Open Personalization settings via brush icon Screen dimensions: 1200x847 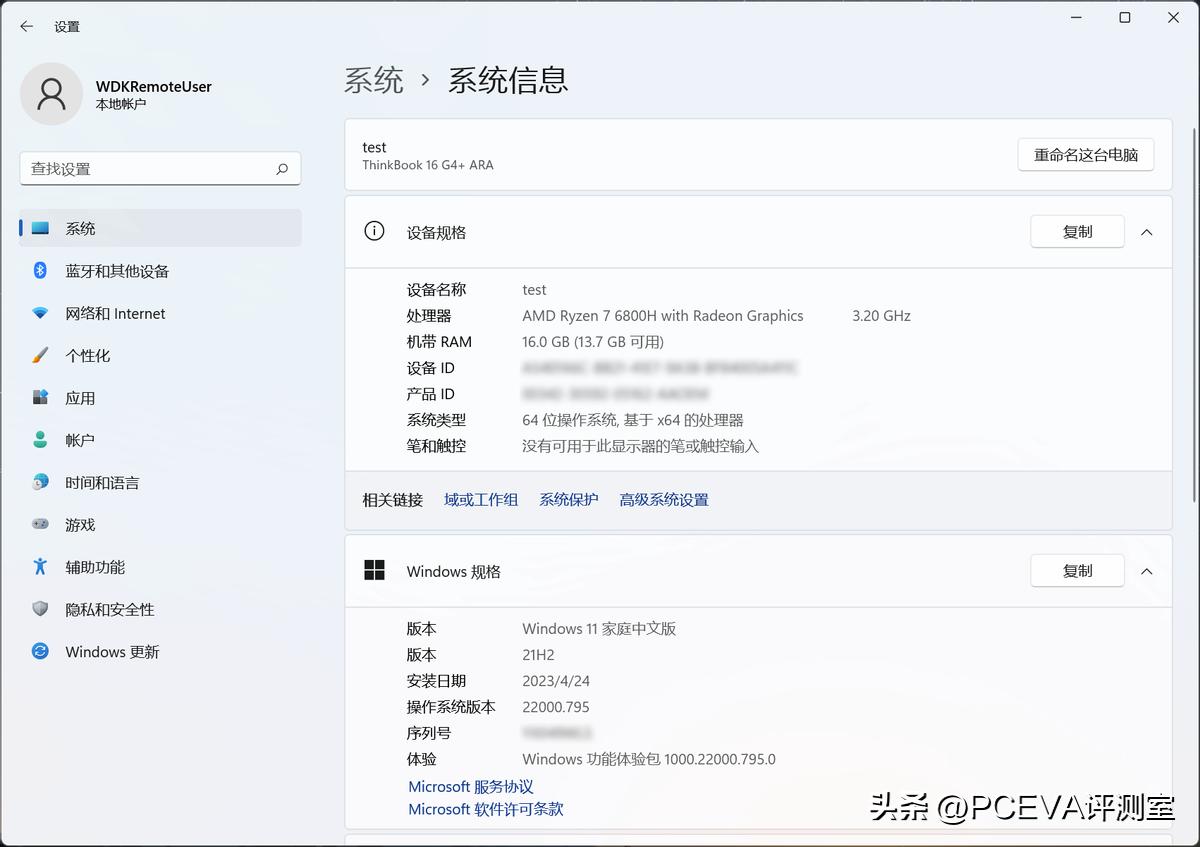[38, 355]
